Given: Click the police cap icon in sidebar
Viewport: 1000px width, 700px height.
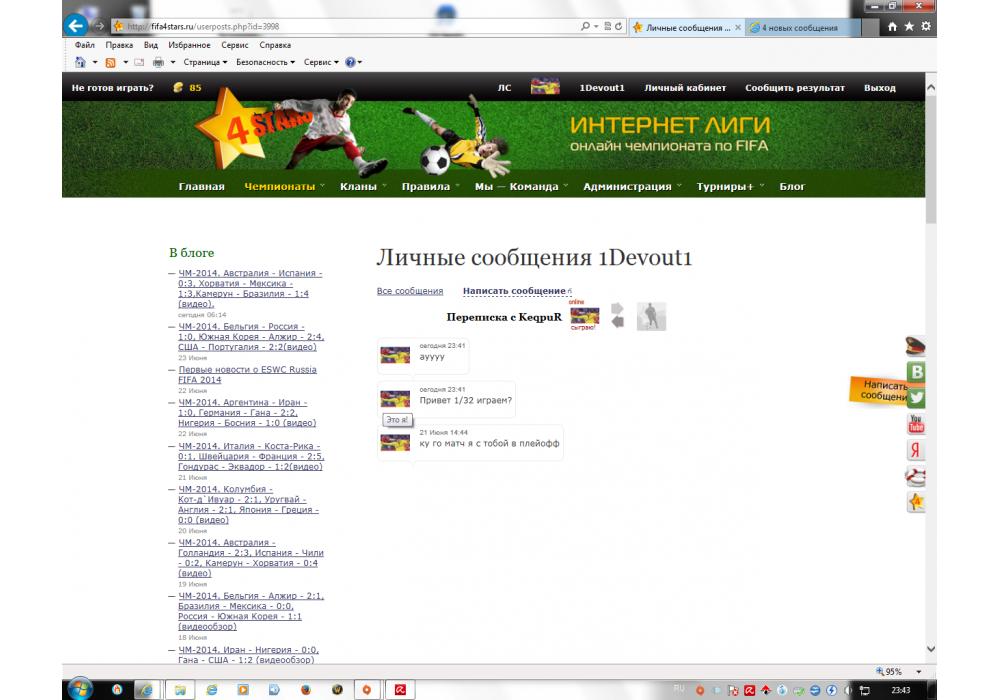Looking at the screenshot, I should tap(915, 347).
